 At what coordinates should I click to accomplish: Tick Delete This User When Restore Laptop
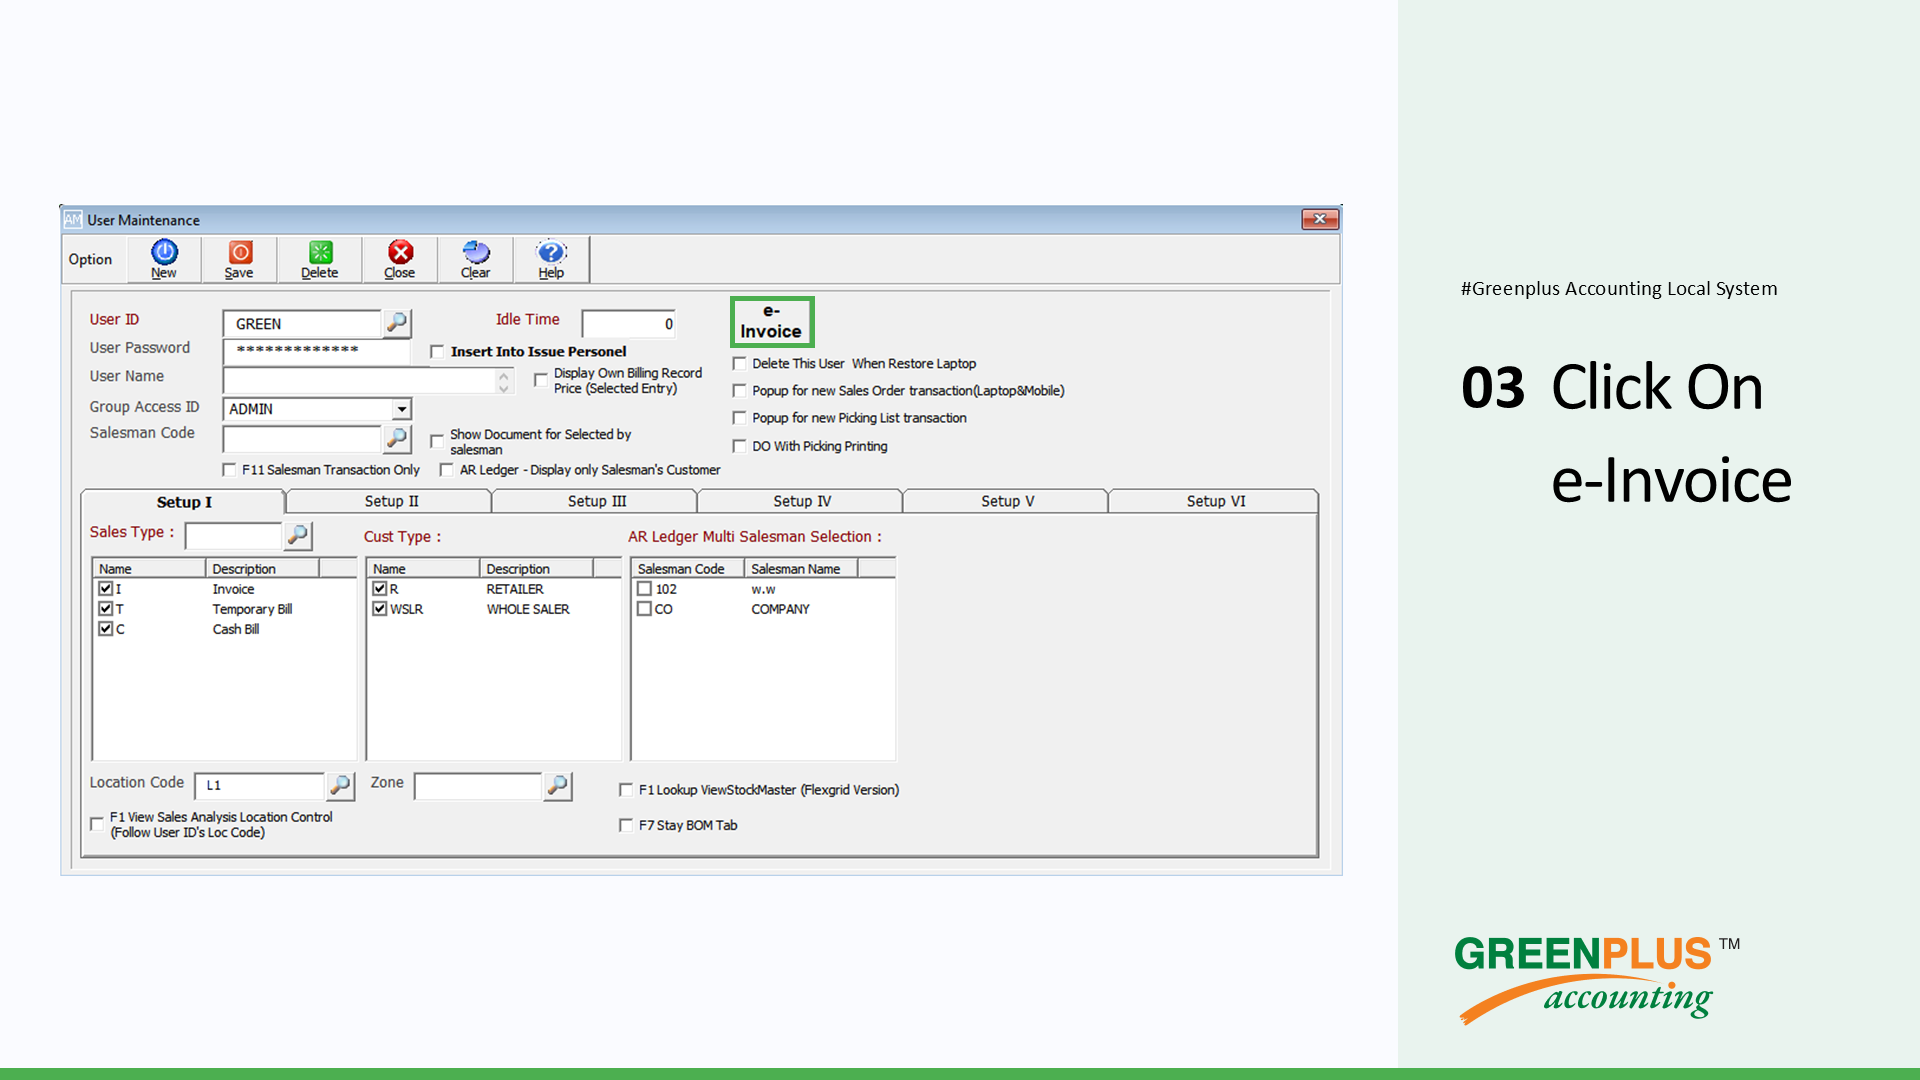740,363
